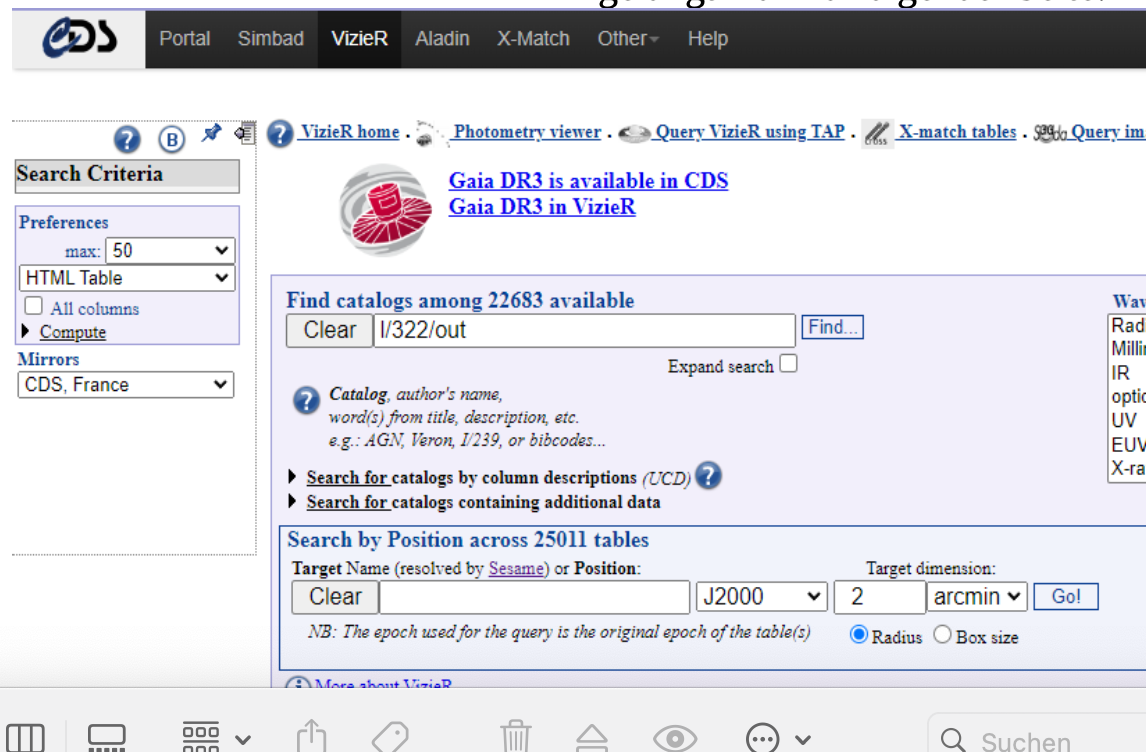Image resolution: width=1146 pixels, height=752 pixels.
Task: Click the target dimension field showing 2
Action: tap(879, 596)
